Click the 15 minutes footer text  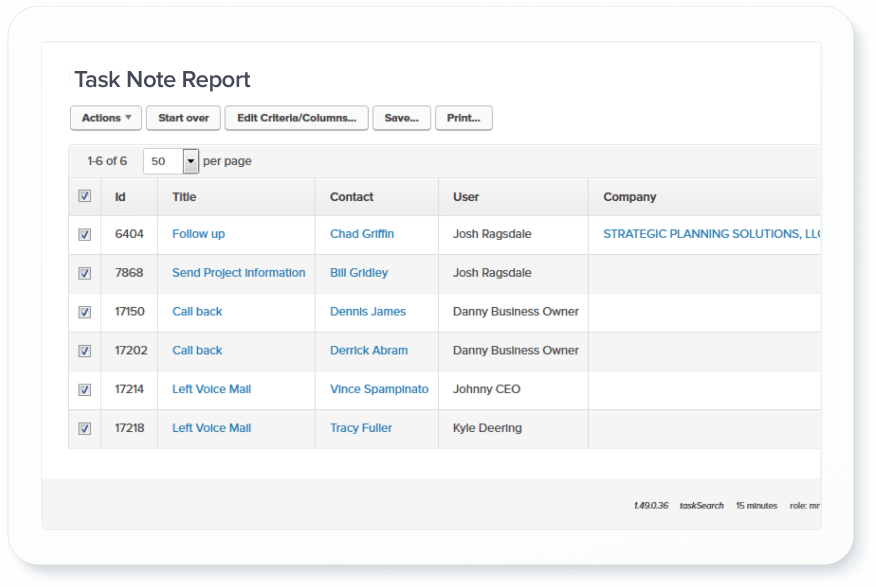[756, 505]
